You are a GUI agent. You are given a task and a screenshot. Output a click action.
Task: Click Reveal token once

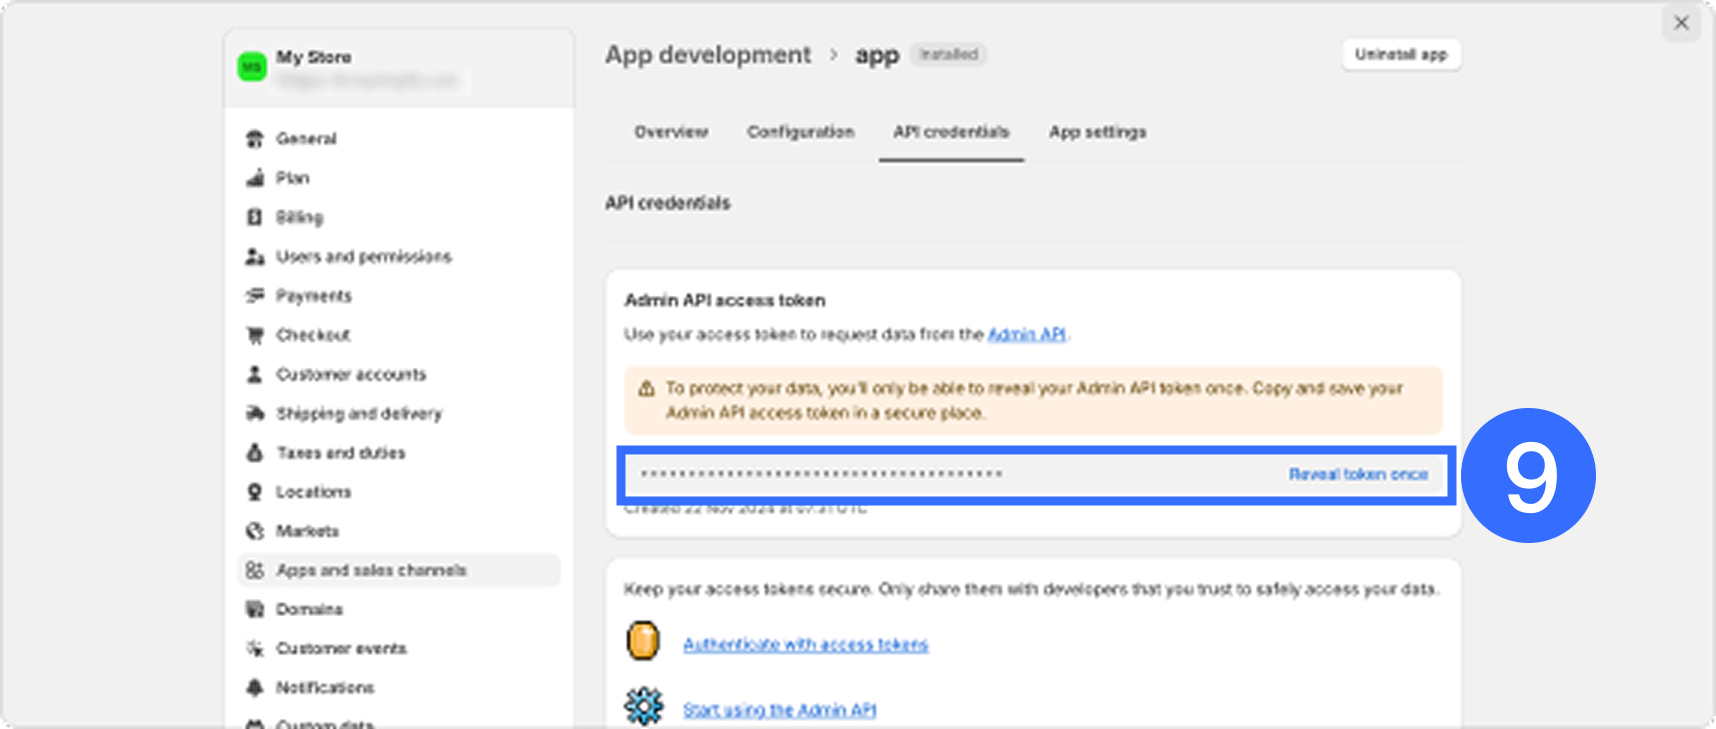click(x=1357, y=475)
